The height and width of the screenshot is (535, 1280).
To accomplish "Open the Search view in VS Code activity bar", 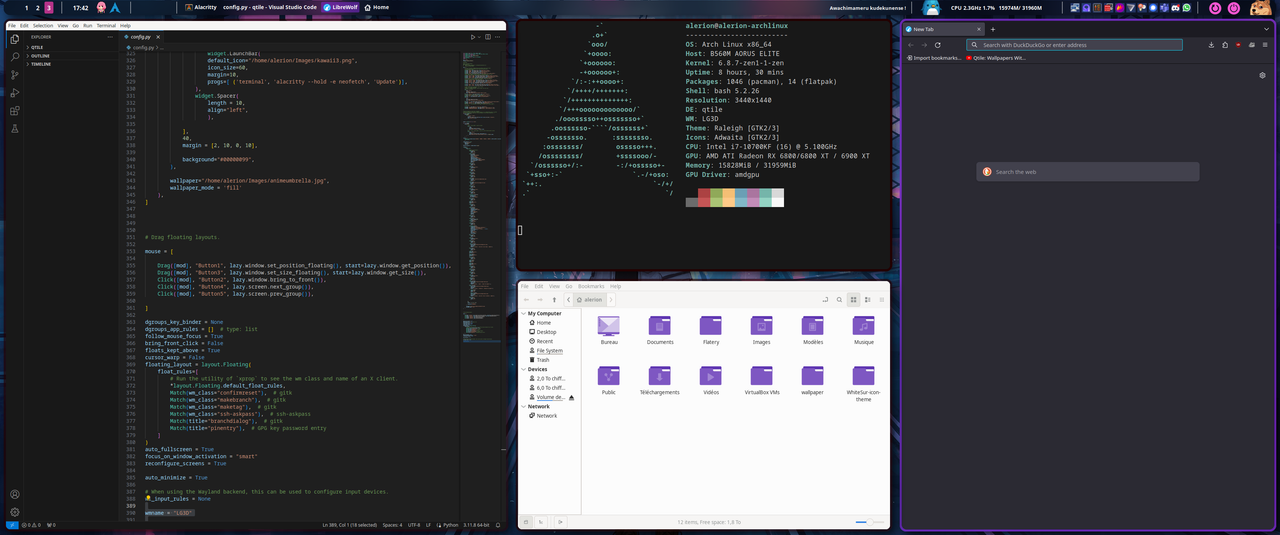I will pyautogui.click(x=14, y=57).
